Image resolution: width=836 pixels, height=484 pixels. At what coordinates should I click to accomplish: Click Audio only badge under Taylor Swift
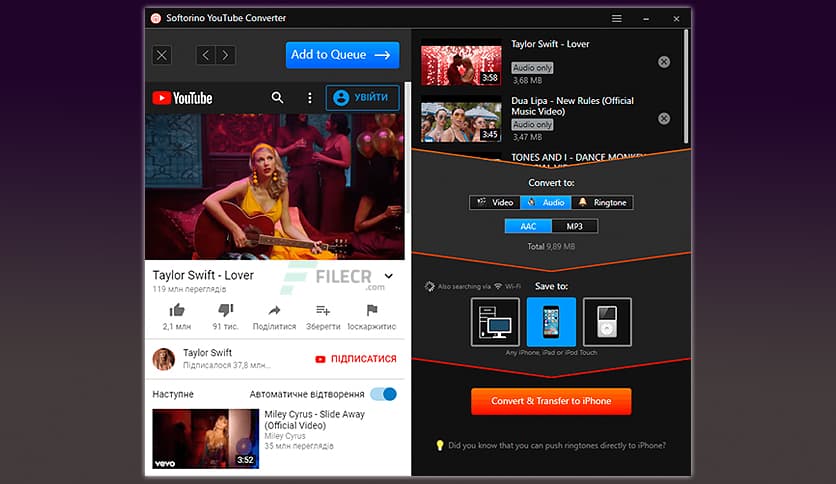click(x=532, y=68)
